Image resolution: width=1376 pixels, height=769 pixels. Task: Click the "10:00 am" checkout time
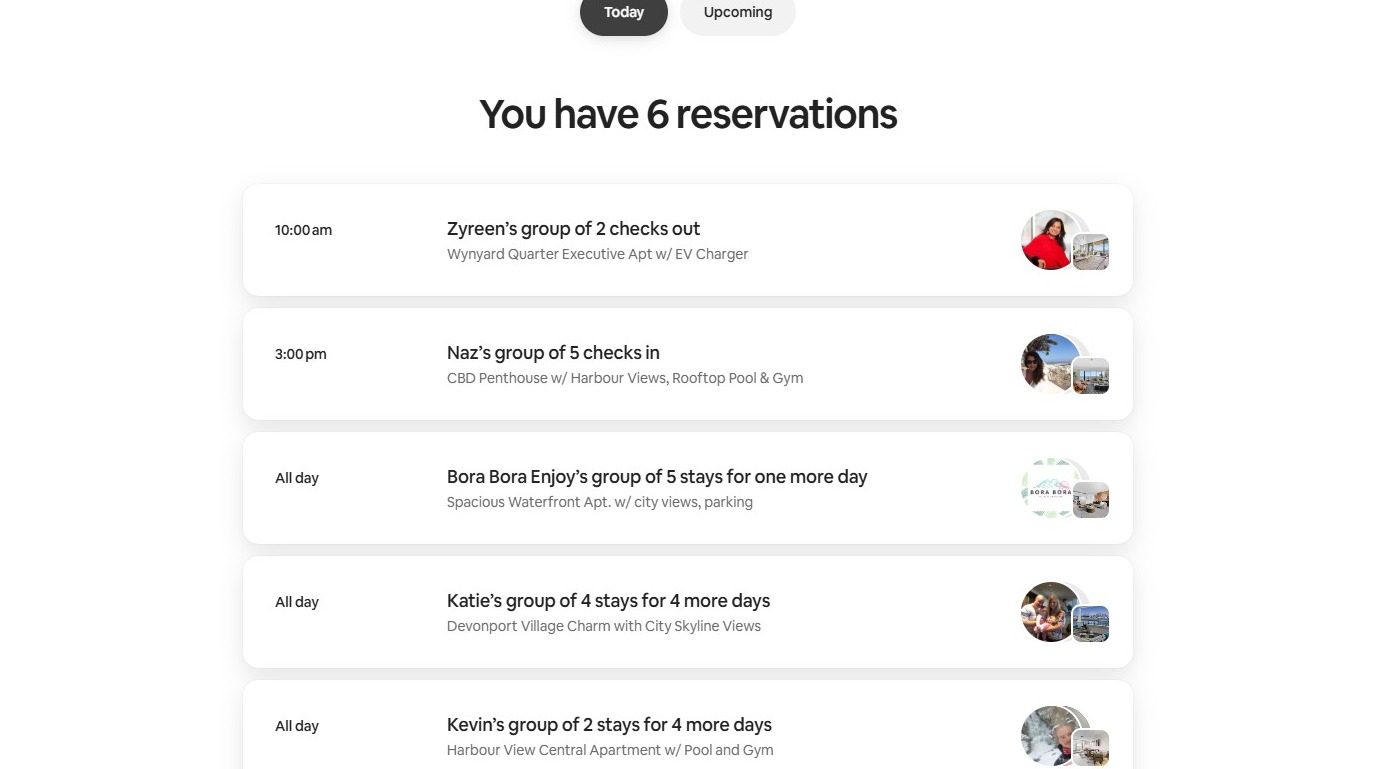[303, 230]
